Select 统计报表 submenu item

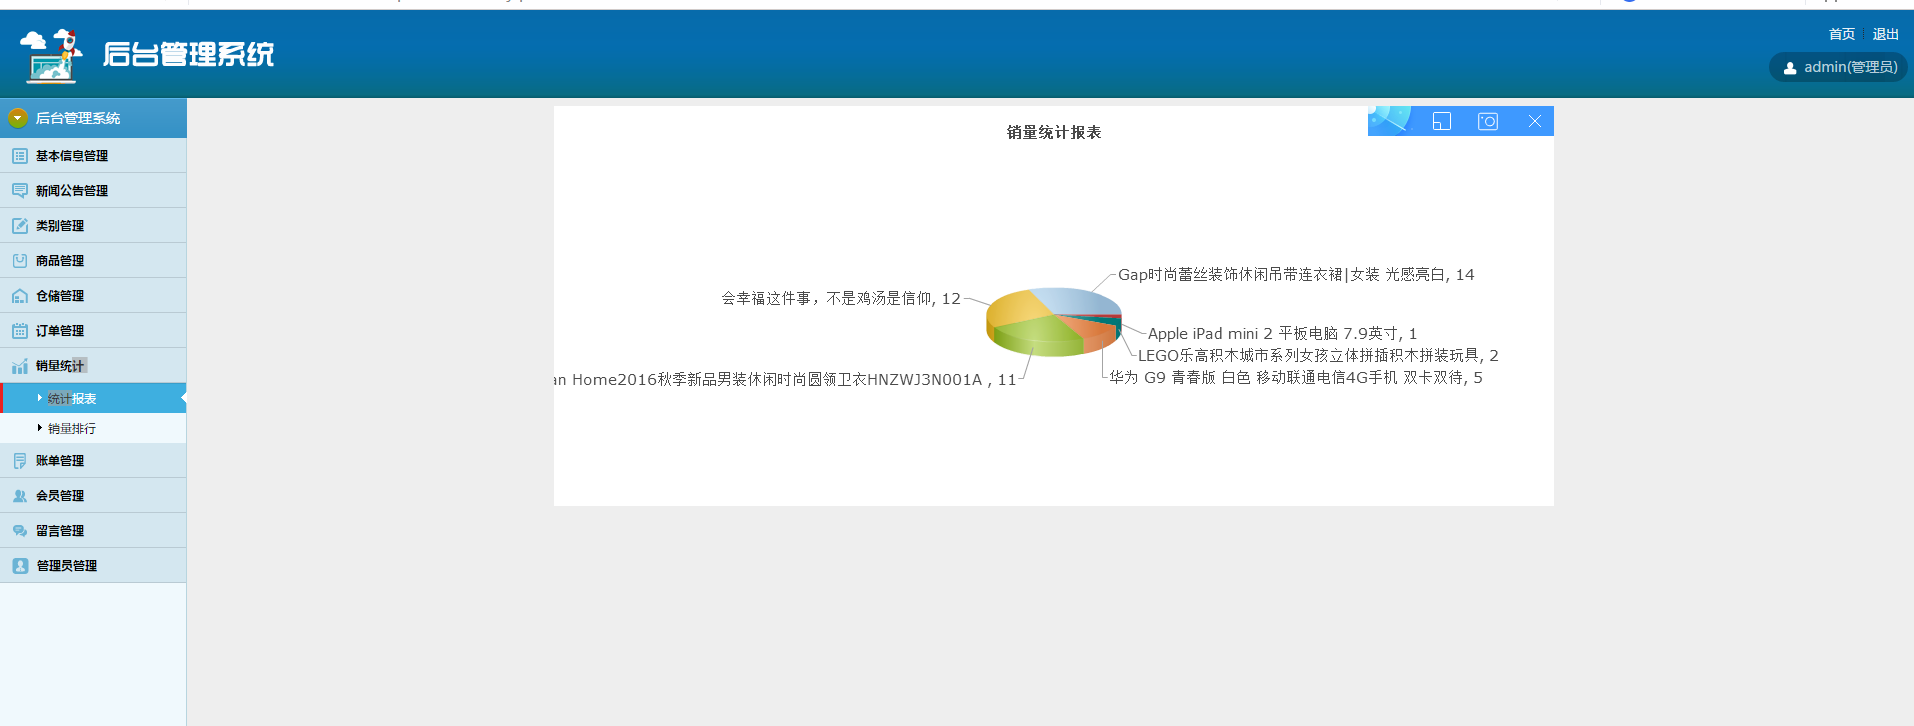(x=93, y=398)
